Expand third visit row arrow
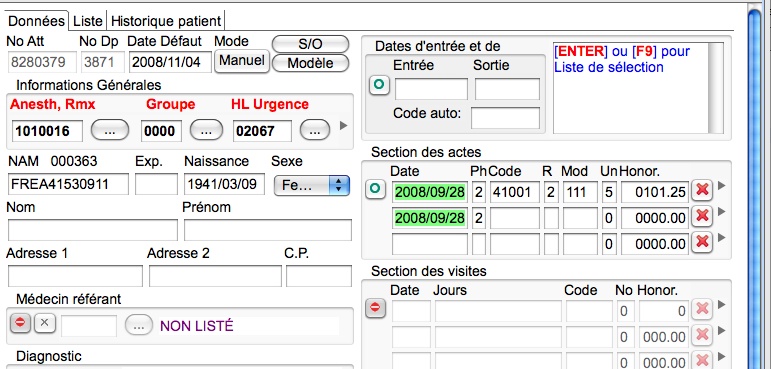The image size is (771, 369). 721,356
